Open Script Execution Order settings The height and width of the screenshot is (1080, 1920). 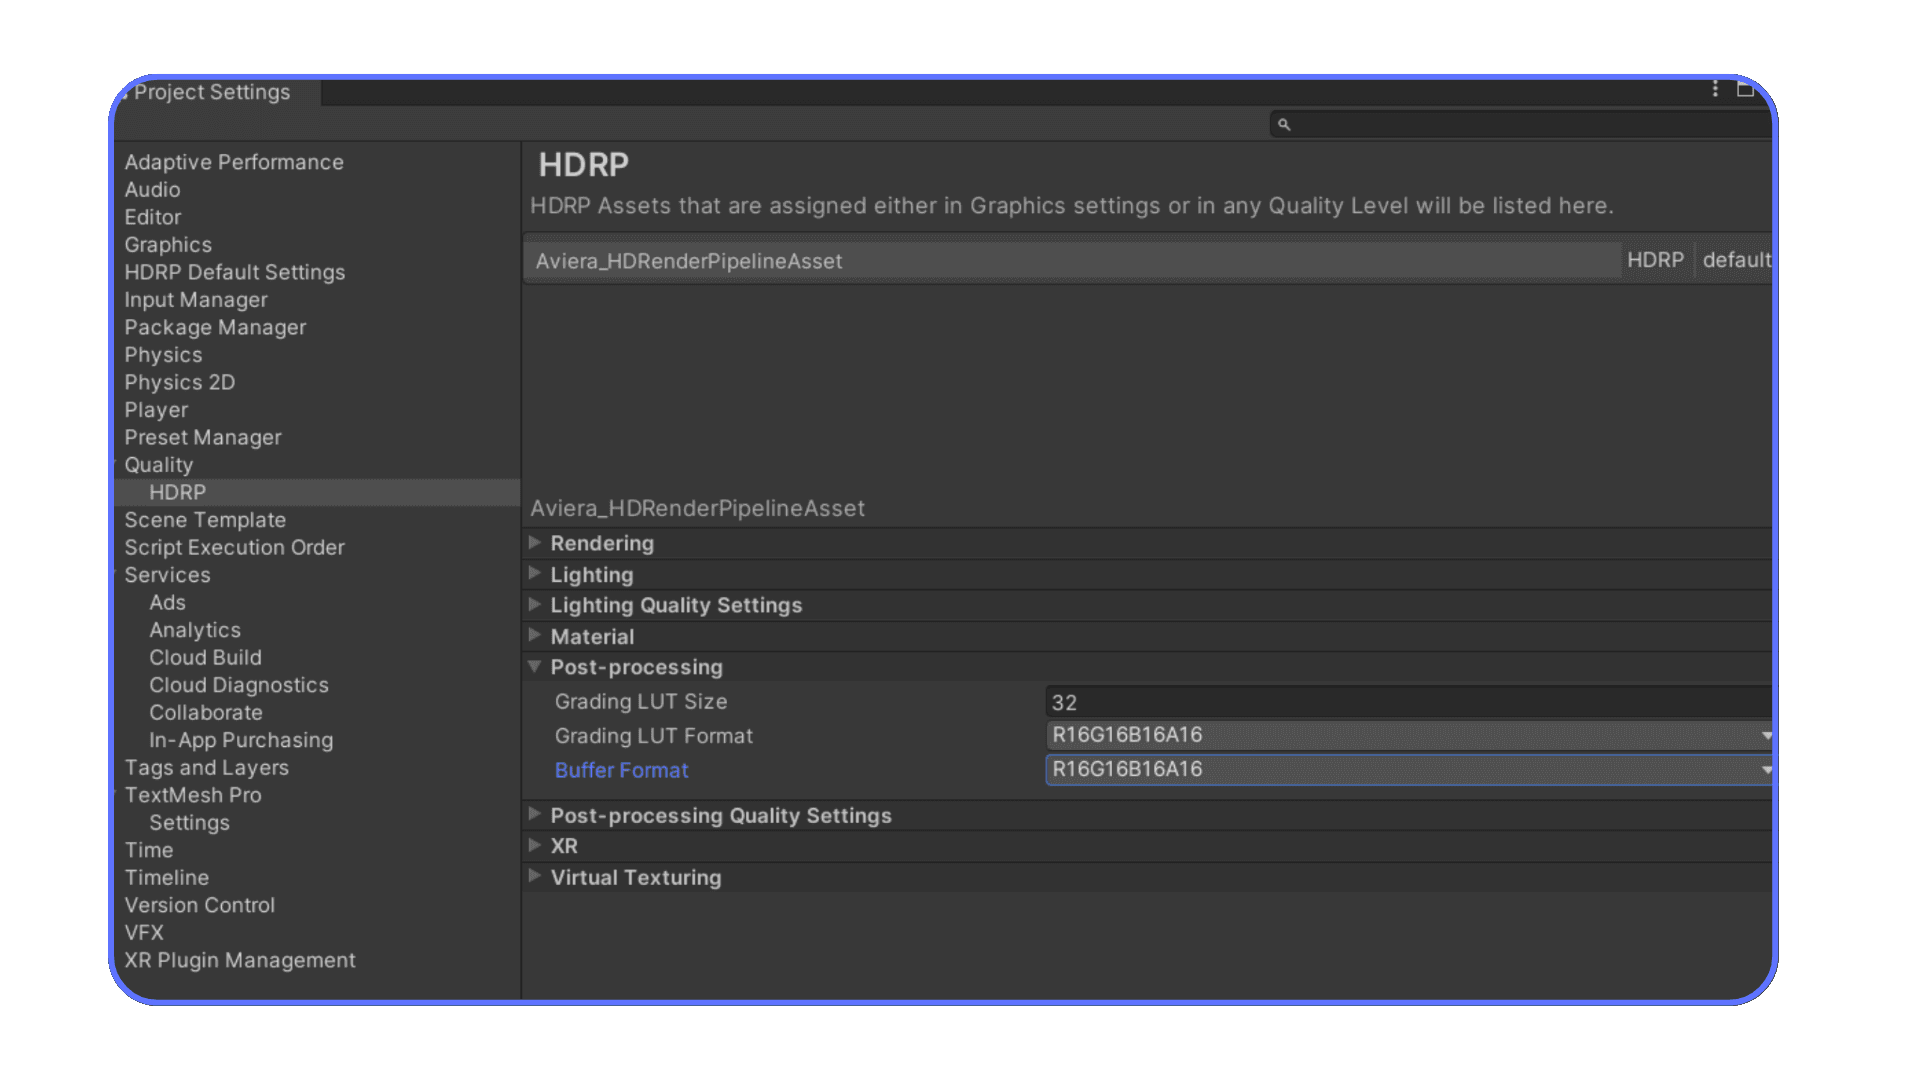tap(234, 547)
